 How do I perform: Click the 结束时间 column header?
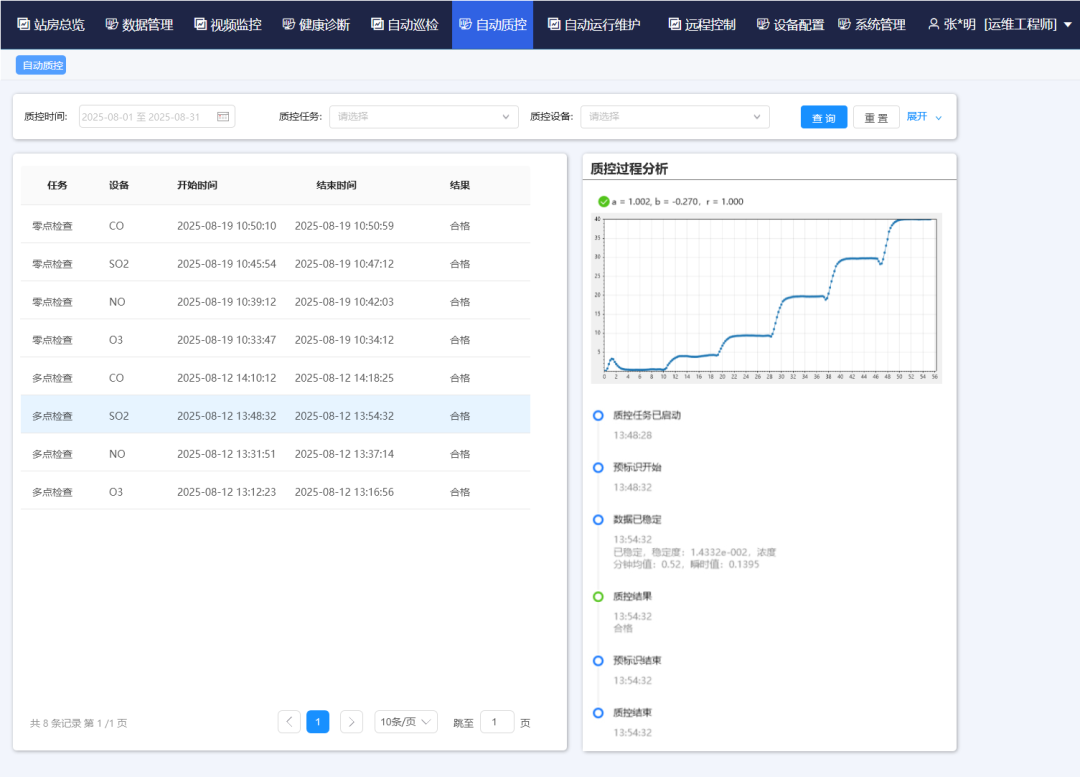point(336,185)
